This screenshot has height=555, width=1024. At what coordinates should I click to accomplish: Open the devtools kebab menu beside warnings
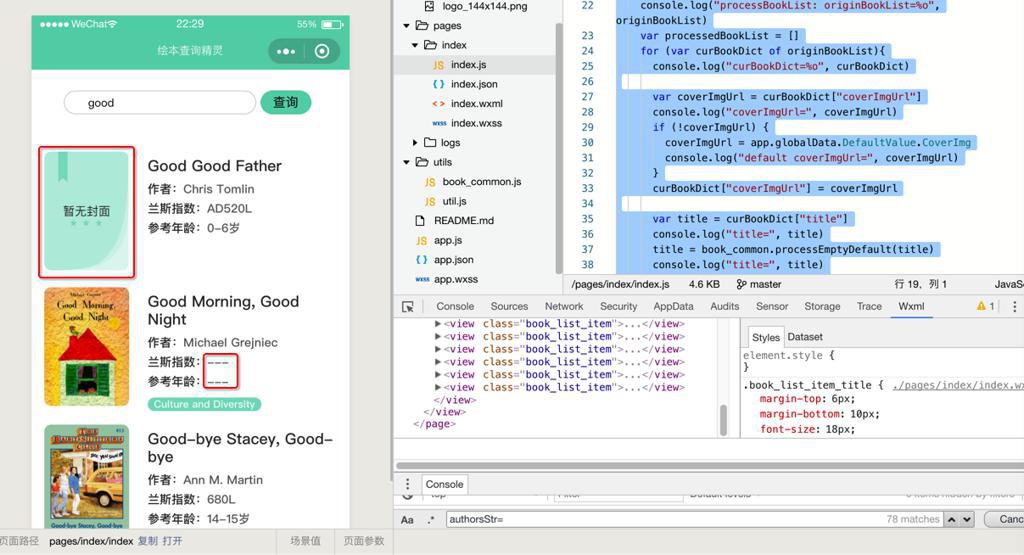click(x=1014, y=307)
